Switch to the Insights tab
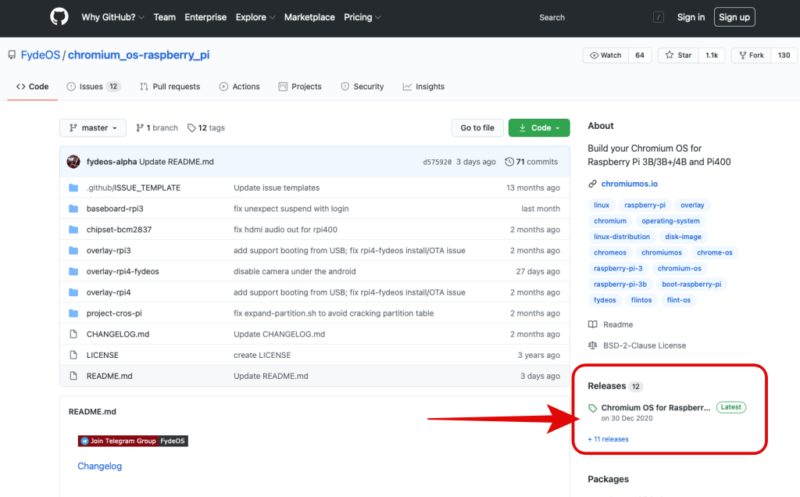The height and width of the screenshot is (497, 800). pos(423,87)
